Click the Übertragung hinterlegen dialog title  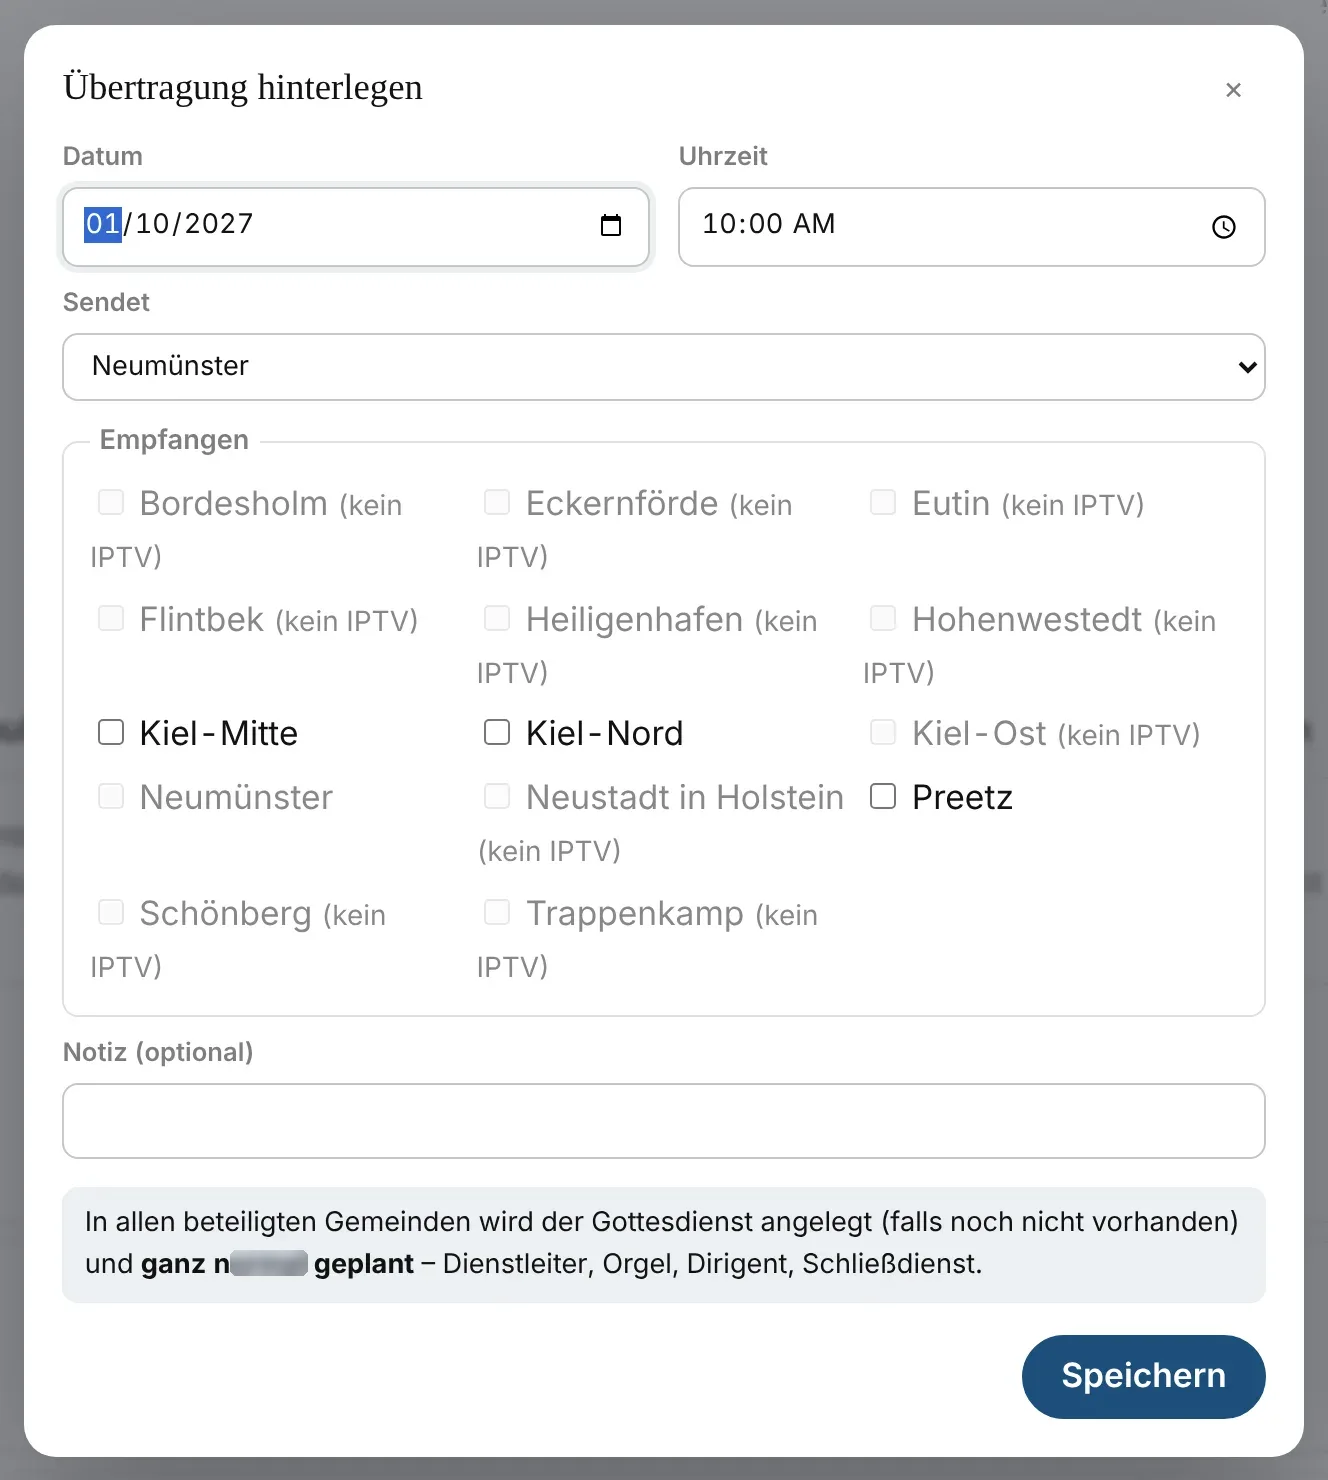point(243,88)
